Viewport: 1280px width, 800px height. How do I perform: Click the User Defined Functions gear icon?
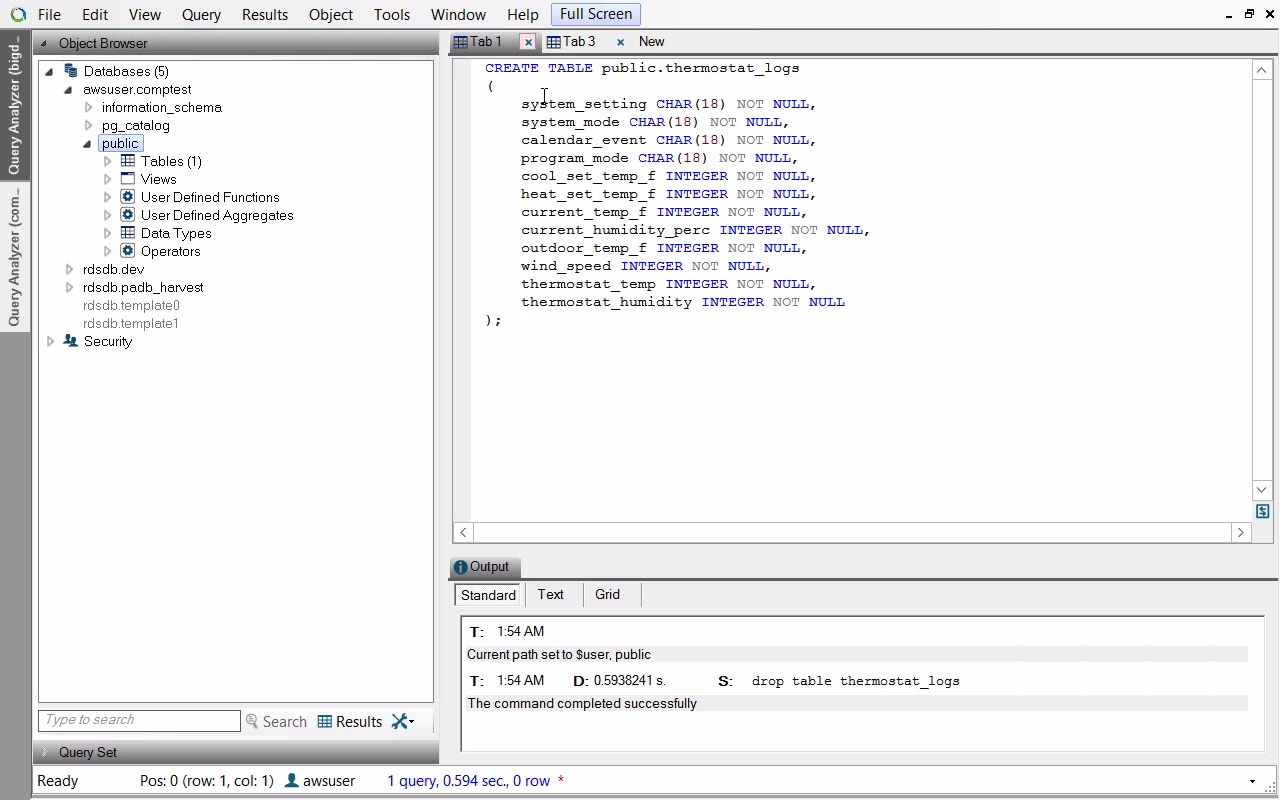128,197
